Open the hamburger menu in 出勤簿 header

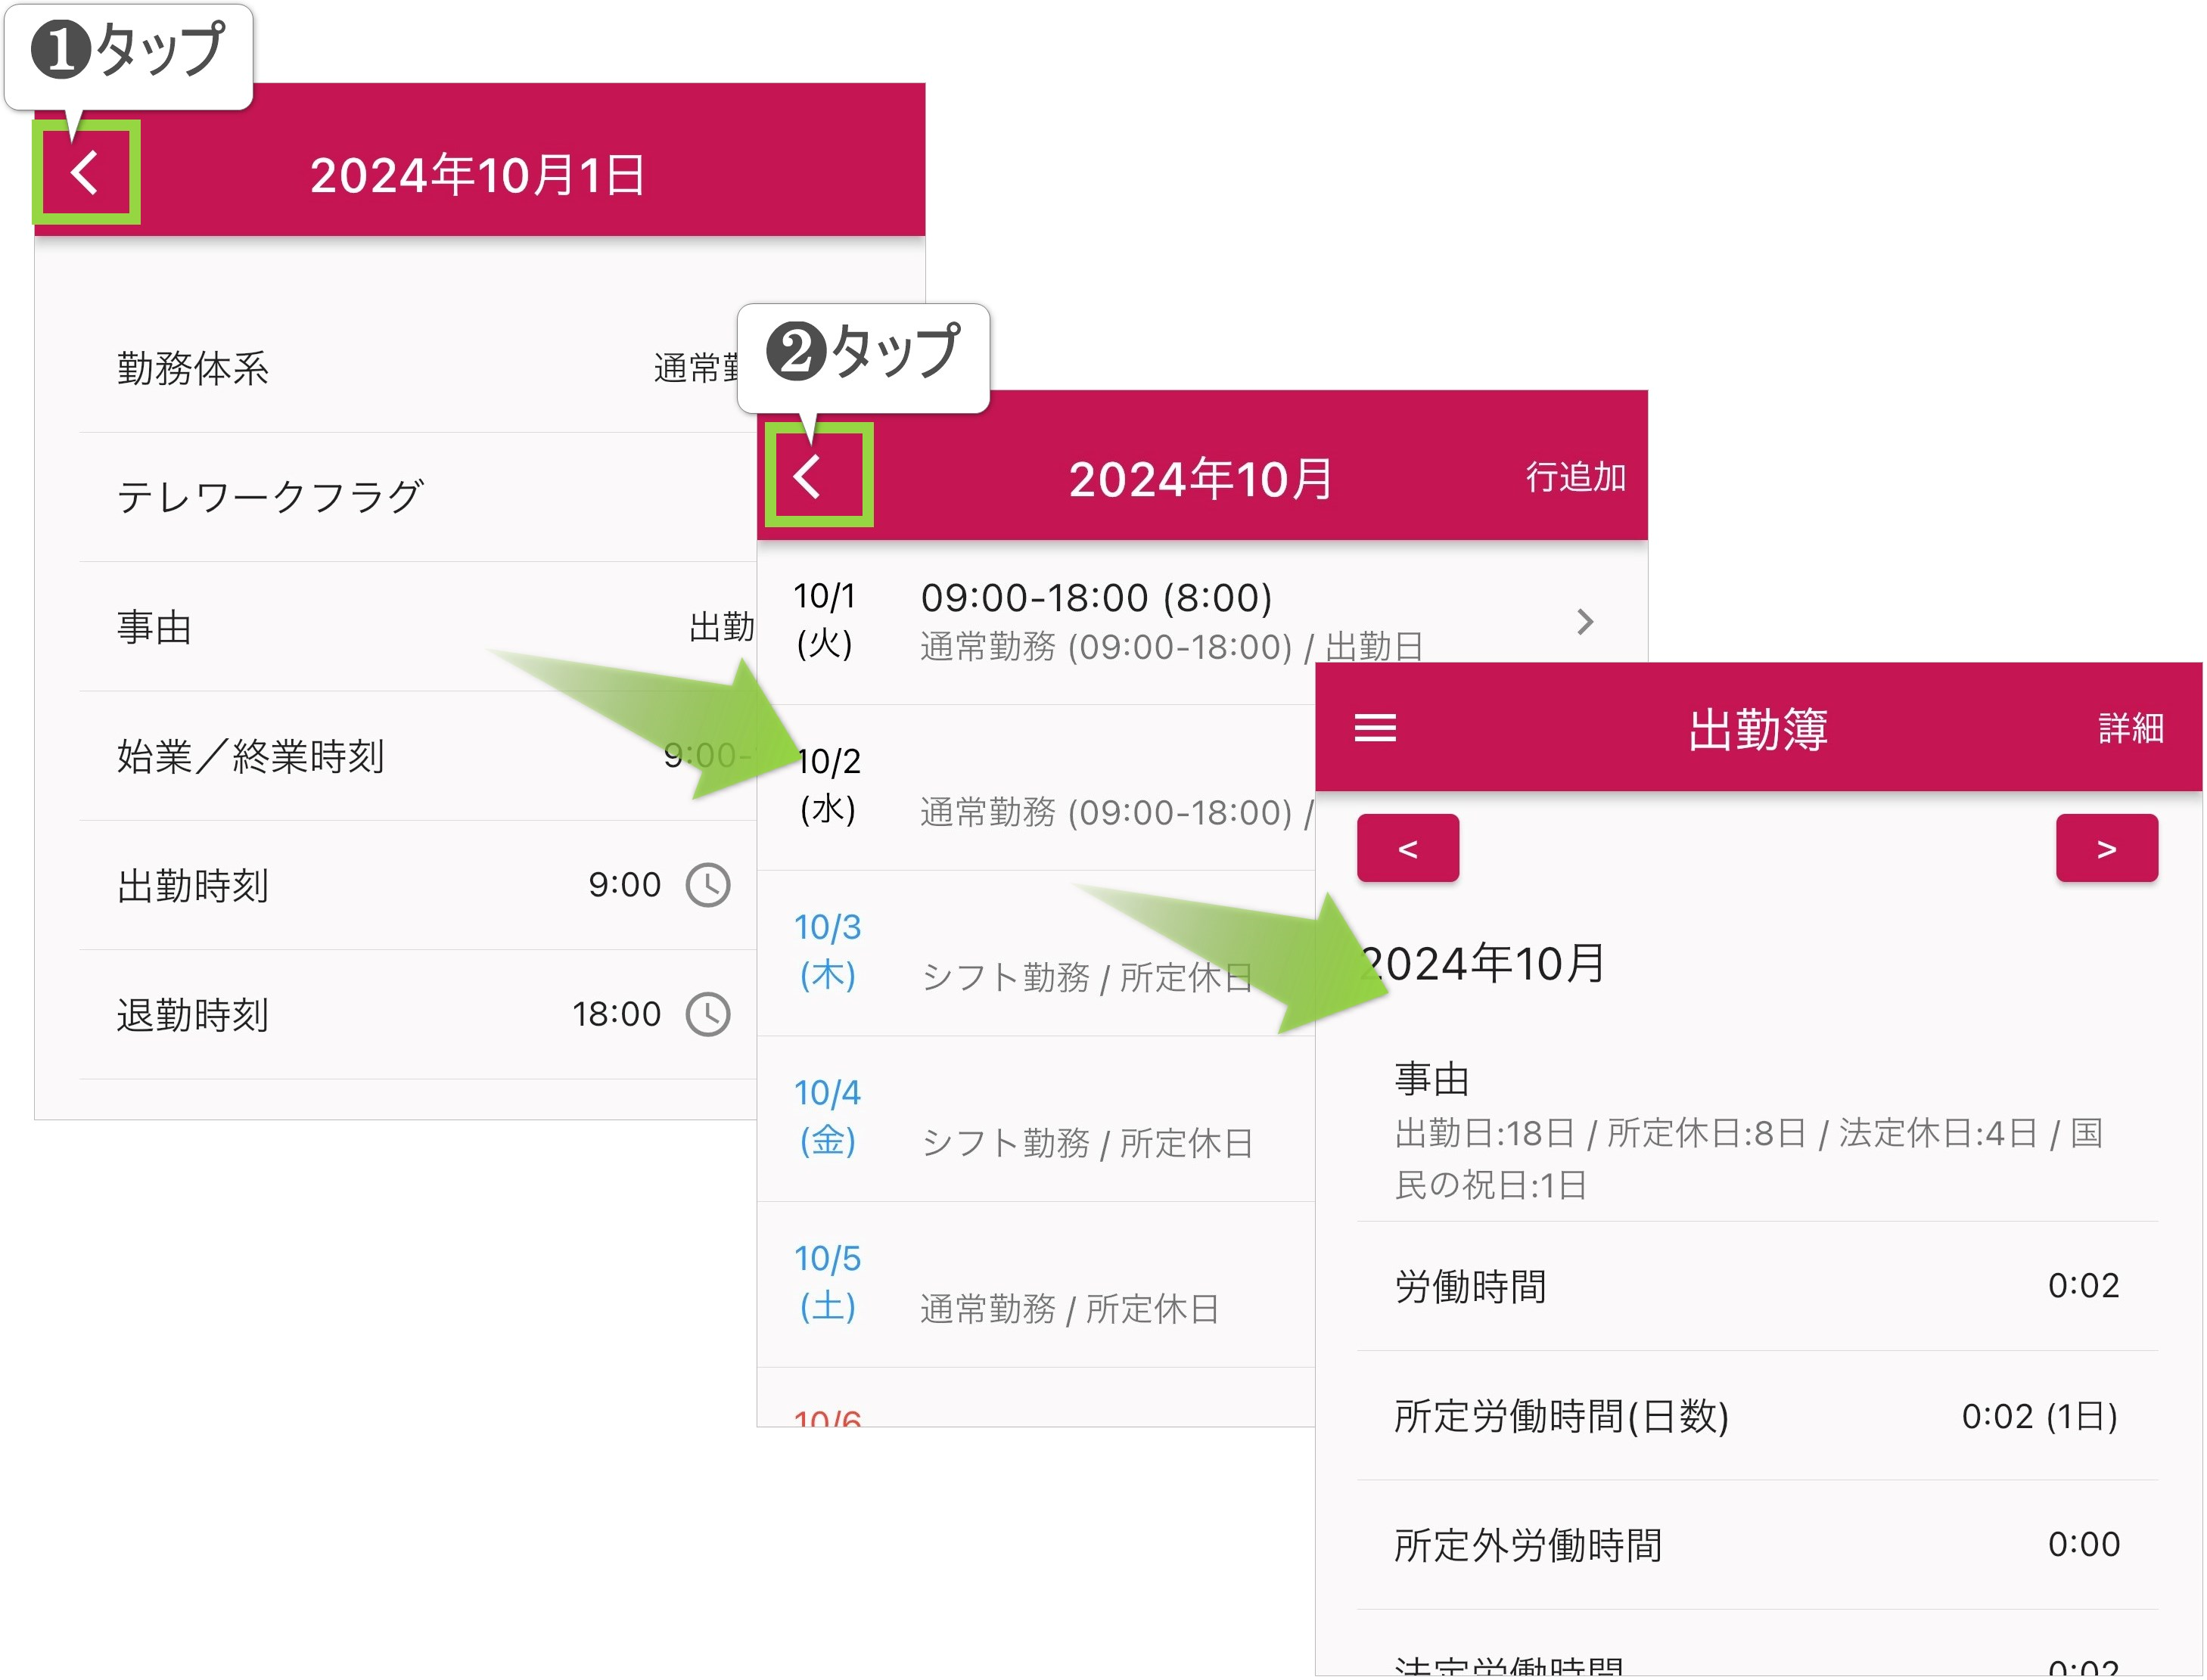pyautogui.click(x=1374, y=728)
